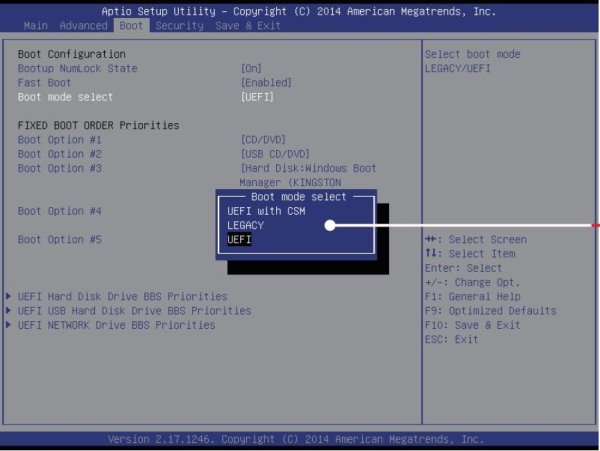The image size is (600, 451).
Task: Select Boot Option #4 row
Action: (x=59, y=211)
